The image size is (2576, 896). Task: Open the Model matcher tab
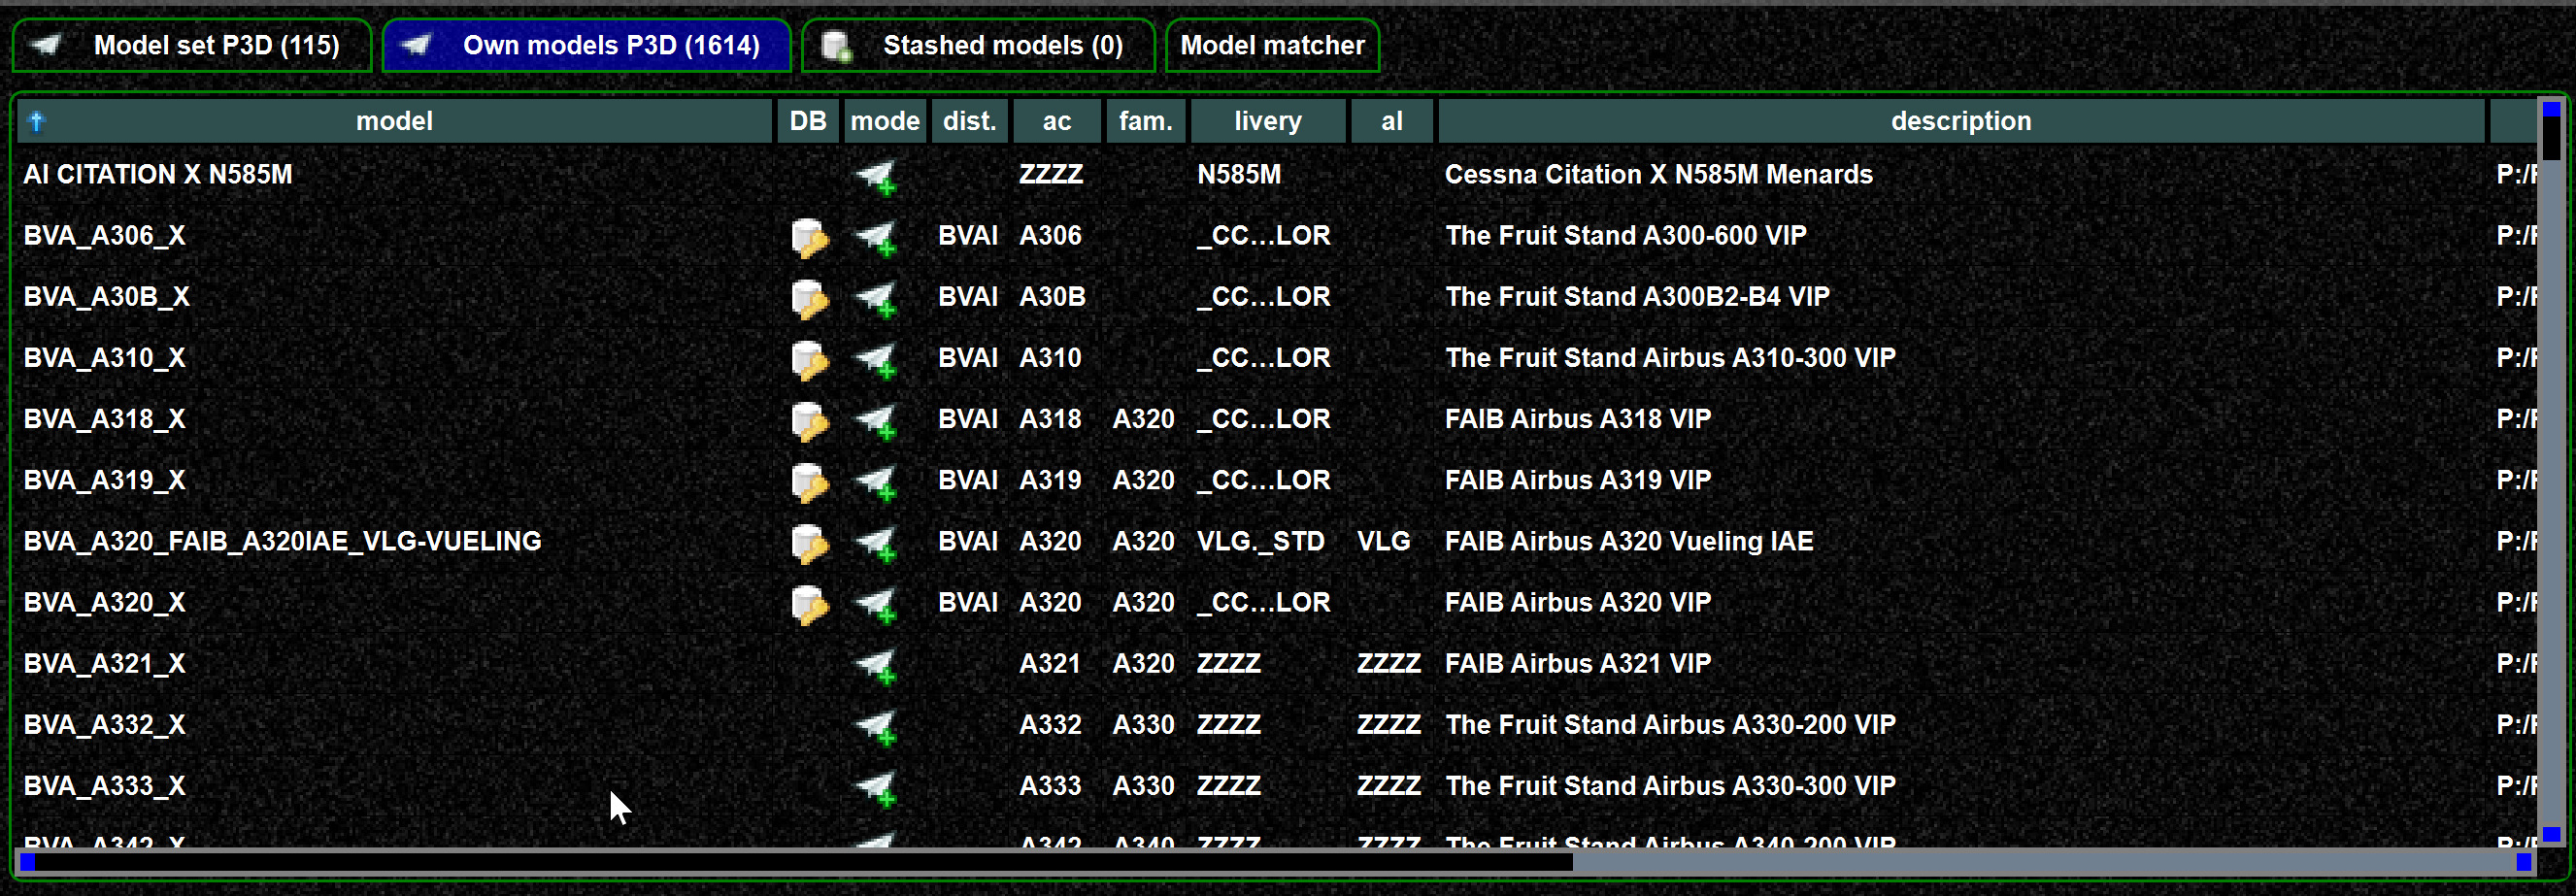point(1272,45)
